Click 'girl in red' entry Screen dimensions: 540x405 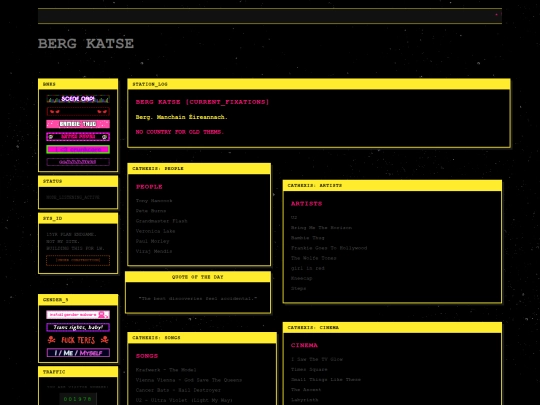click(x=308, y=268)
